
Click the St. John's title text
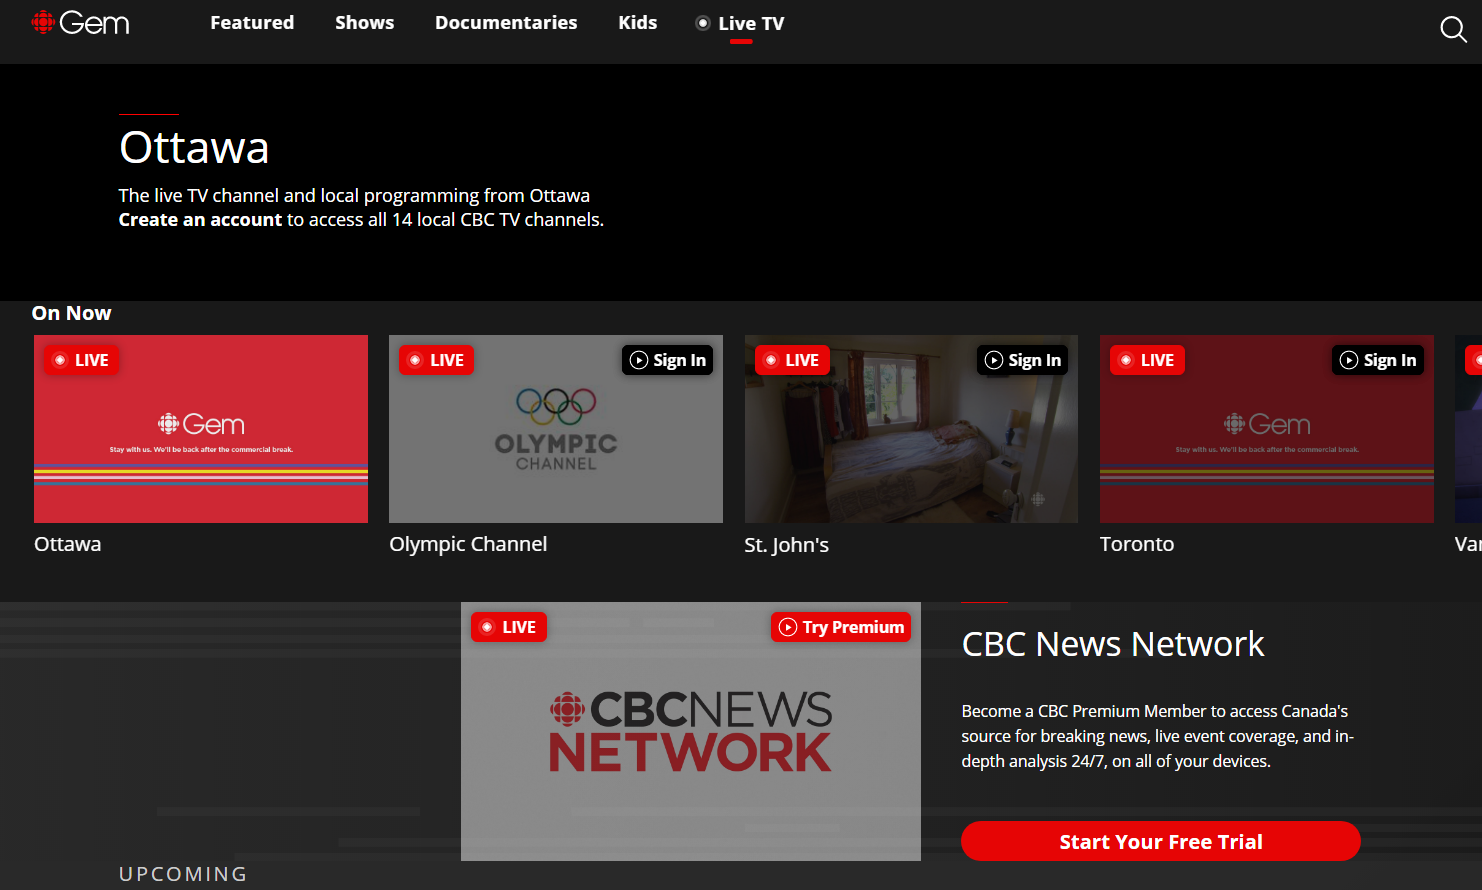[787, 545]
